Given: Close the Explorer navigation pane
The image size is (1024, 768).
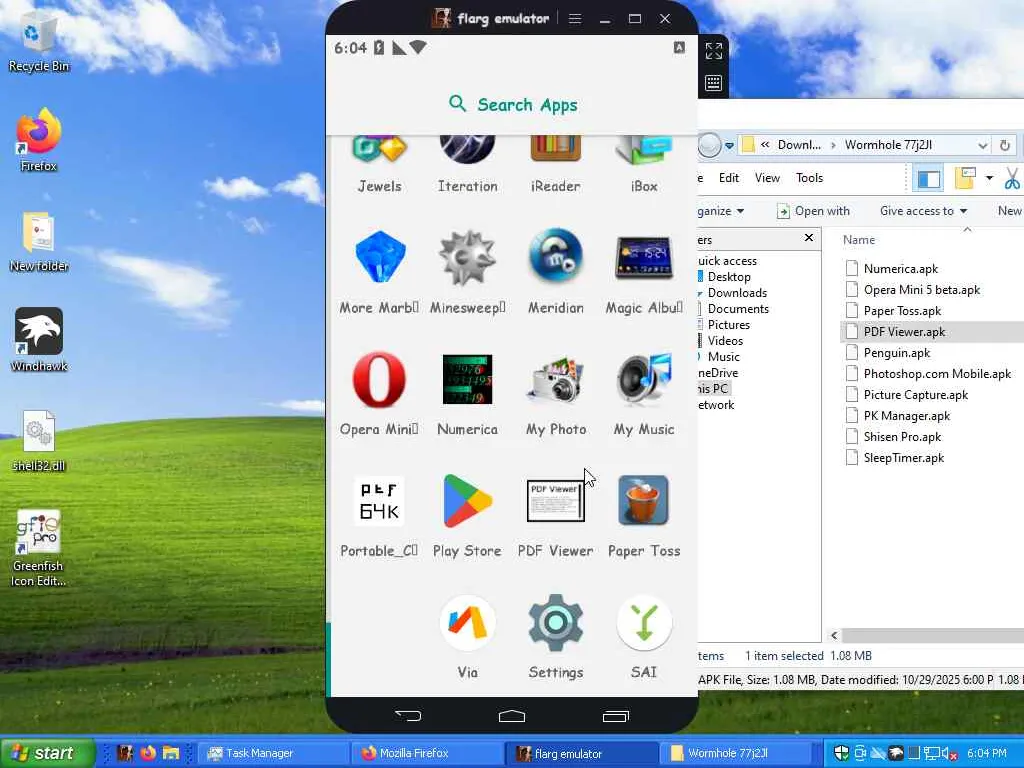Looking at the screenshot, I should (808, 238).
